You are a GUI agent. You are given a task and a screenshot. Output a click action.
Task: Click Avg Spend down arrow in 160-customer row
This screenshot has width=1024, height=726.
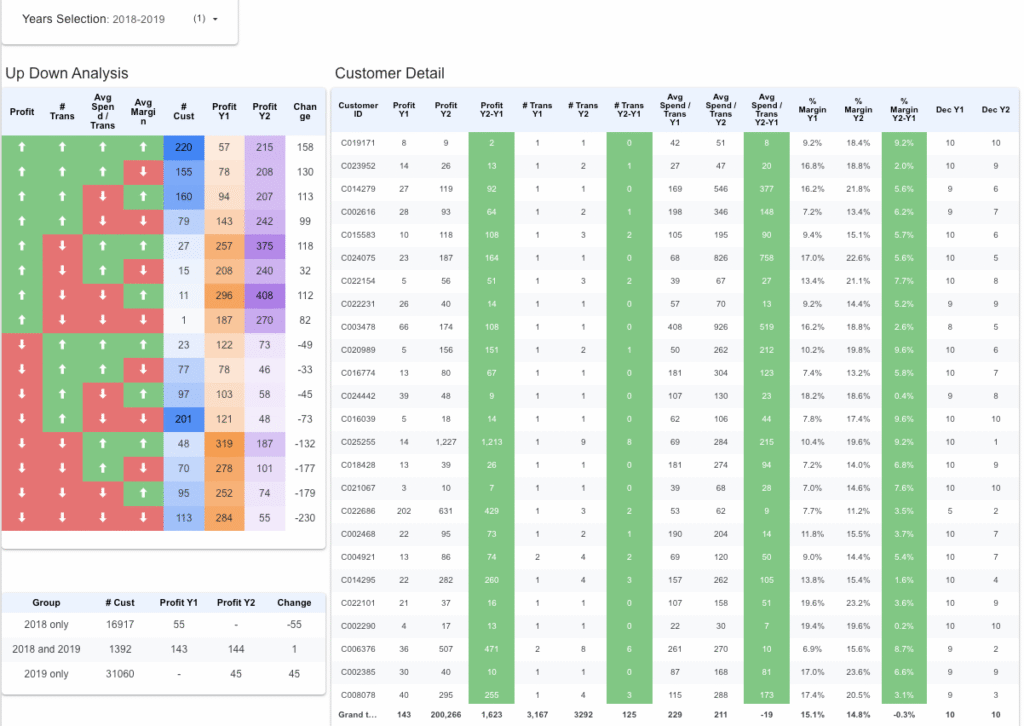[102, 196]
